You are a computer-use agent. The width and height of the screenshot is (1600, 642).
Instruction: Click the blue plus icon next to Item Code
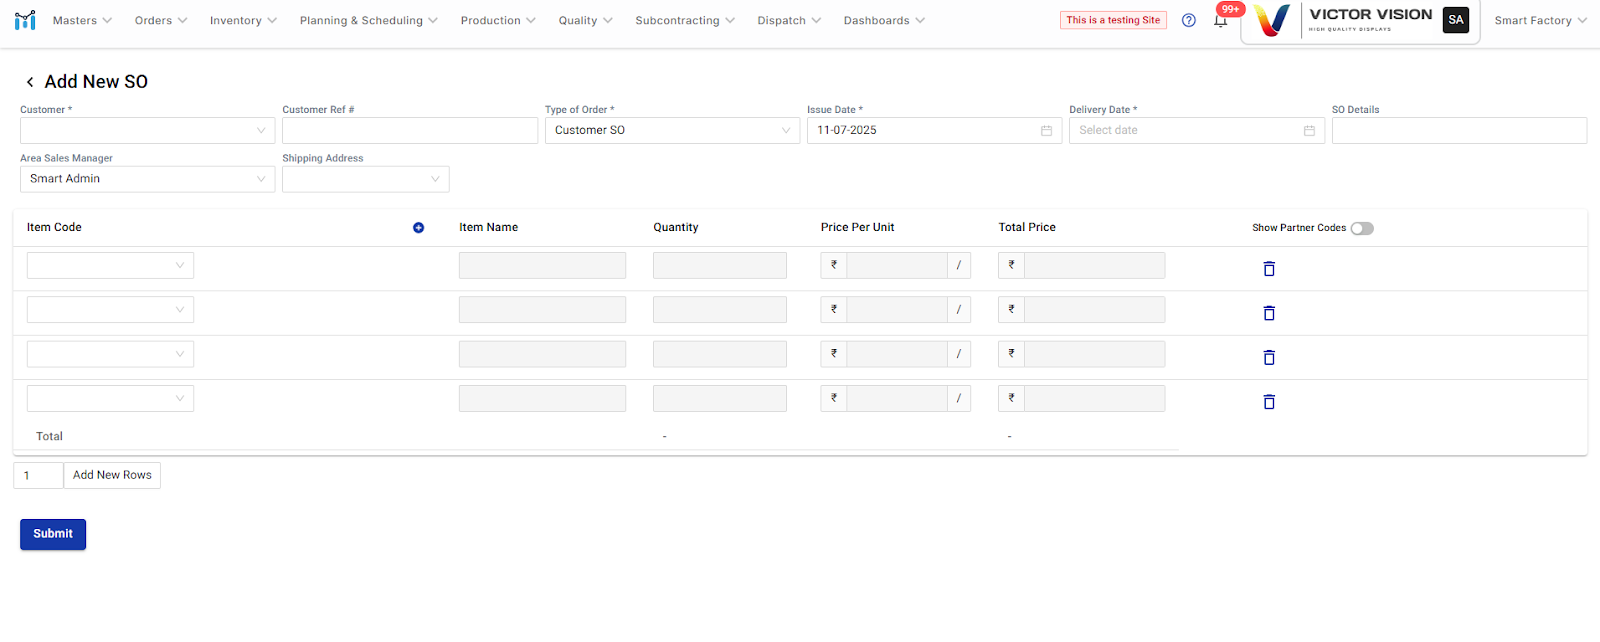click(418, 228)
